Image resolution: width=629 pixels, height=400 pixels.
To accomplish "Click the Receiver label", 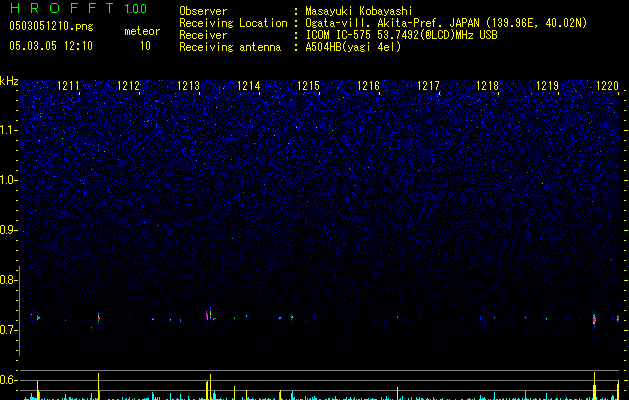I will [x=203, y=35].
